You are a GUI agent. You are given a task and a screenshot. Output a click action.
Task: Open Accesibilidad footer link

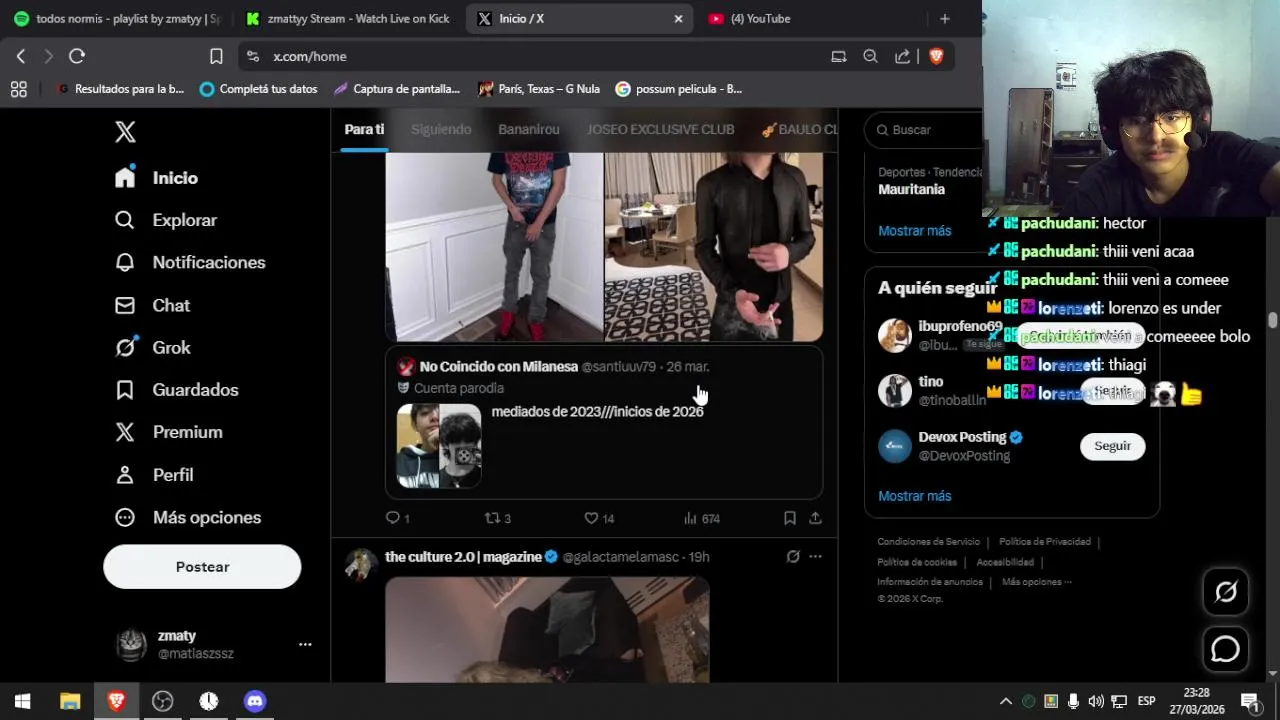[1005, 562]
